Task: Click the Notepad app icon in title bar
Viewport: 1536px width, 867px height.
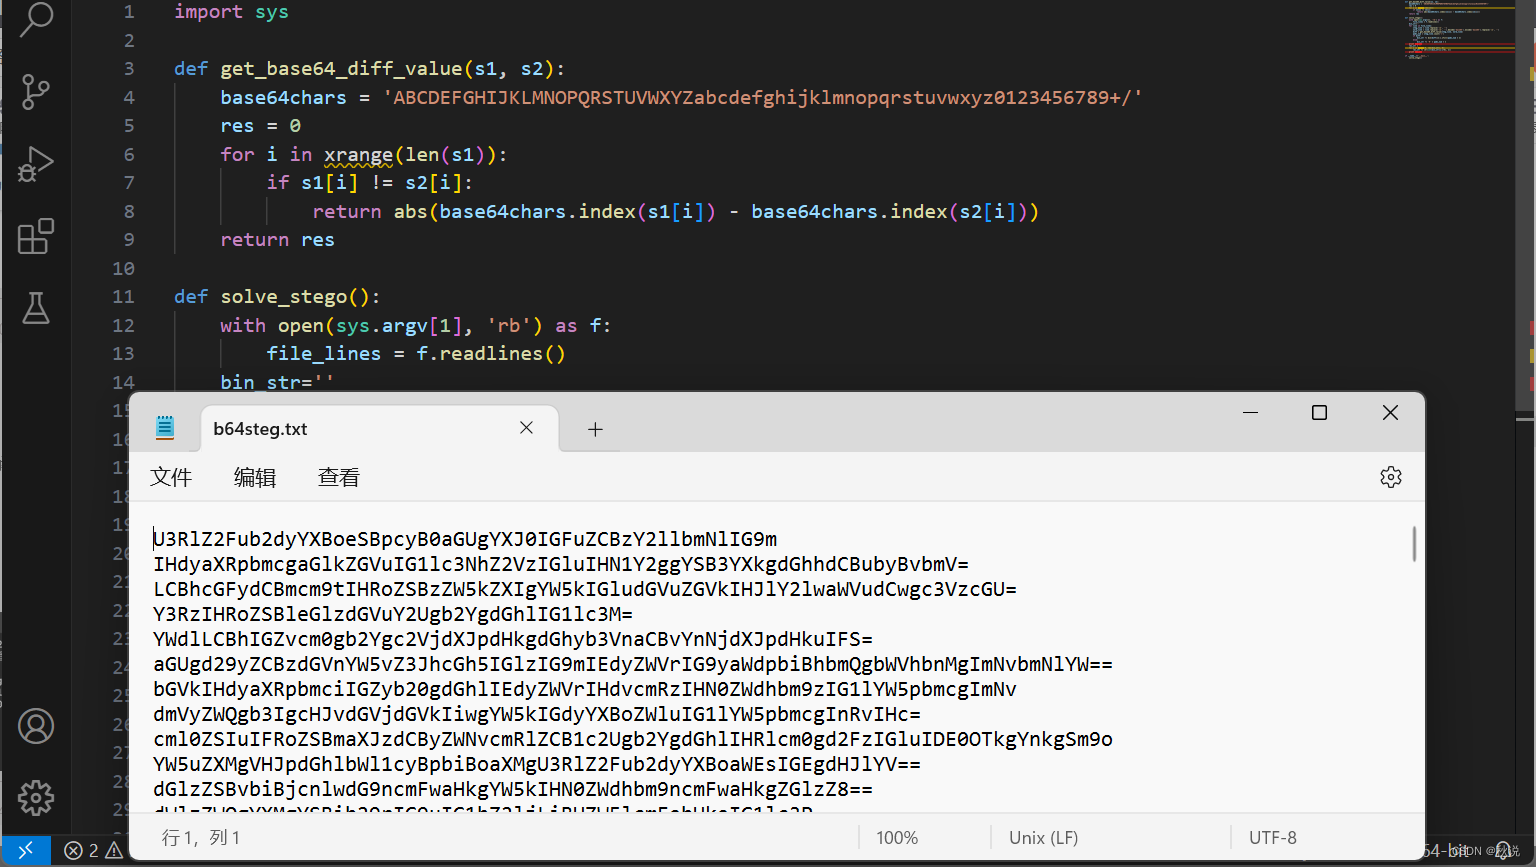Action: point(165,428)
